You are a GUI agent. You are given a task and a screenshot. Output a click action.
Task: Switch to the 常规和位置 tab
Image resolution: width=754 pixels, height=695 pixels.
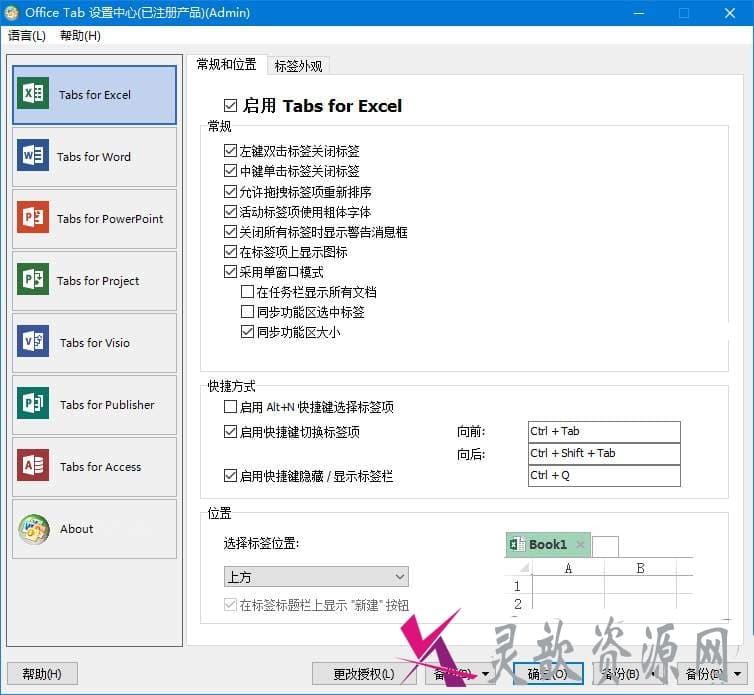pyautogui.click(x=226, y=64)
